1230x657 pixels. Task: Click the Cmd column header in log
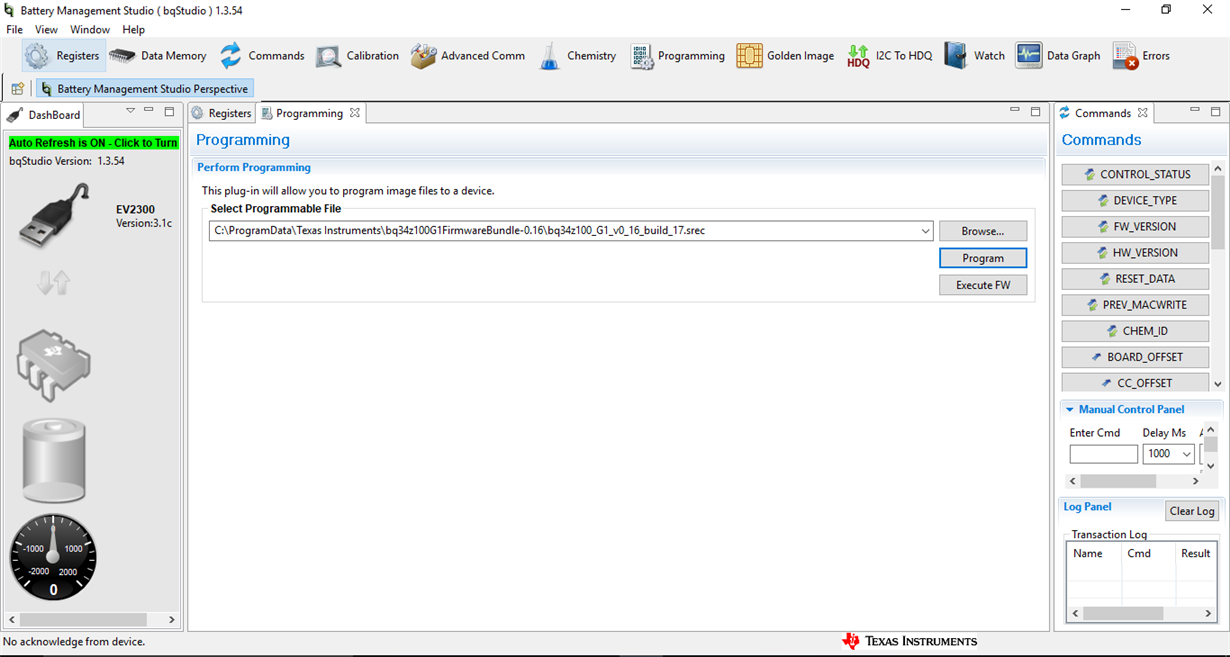[x=1148, y=553]
